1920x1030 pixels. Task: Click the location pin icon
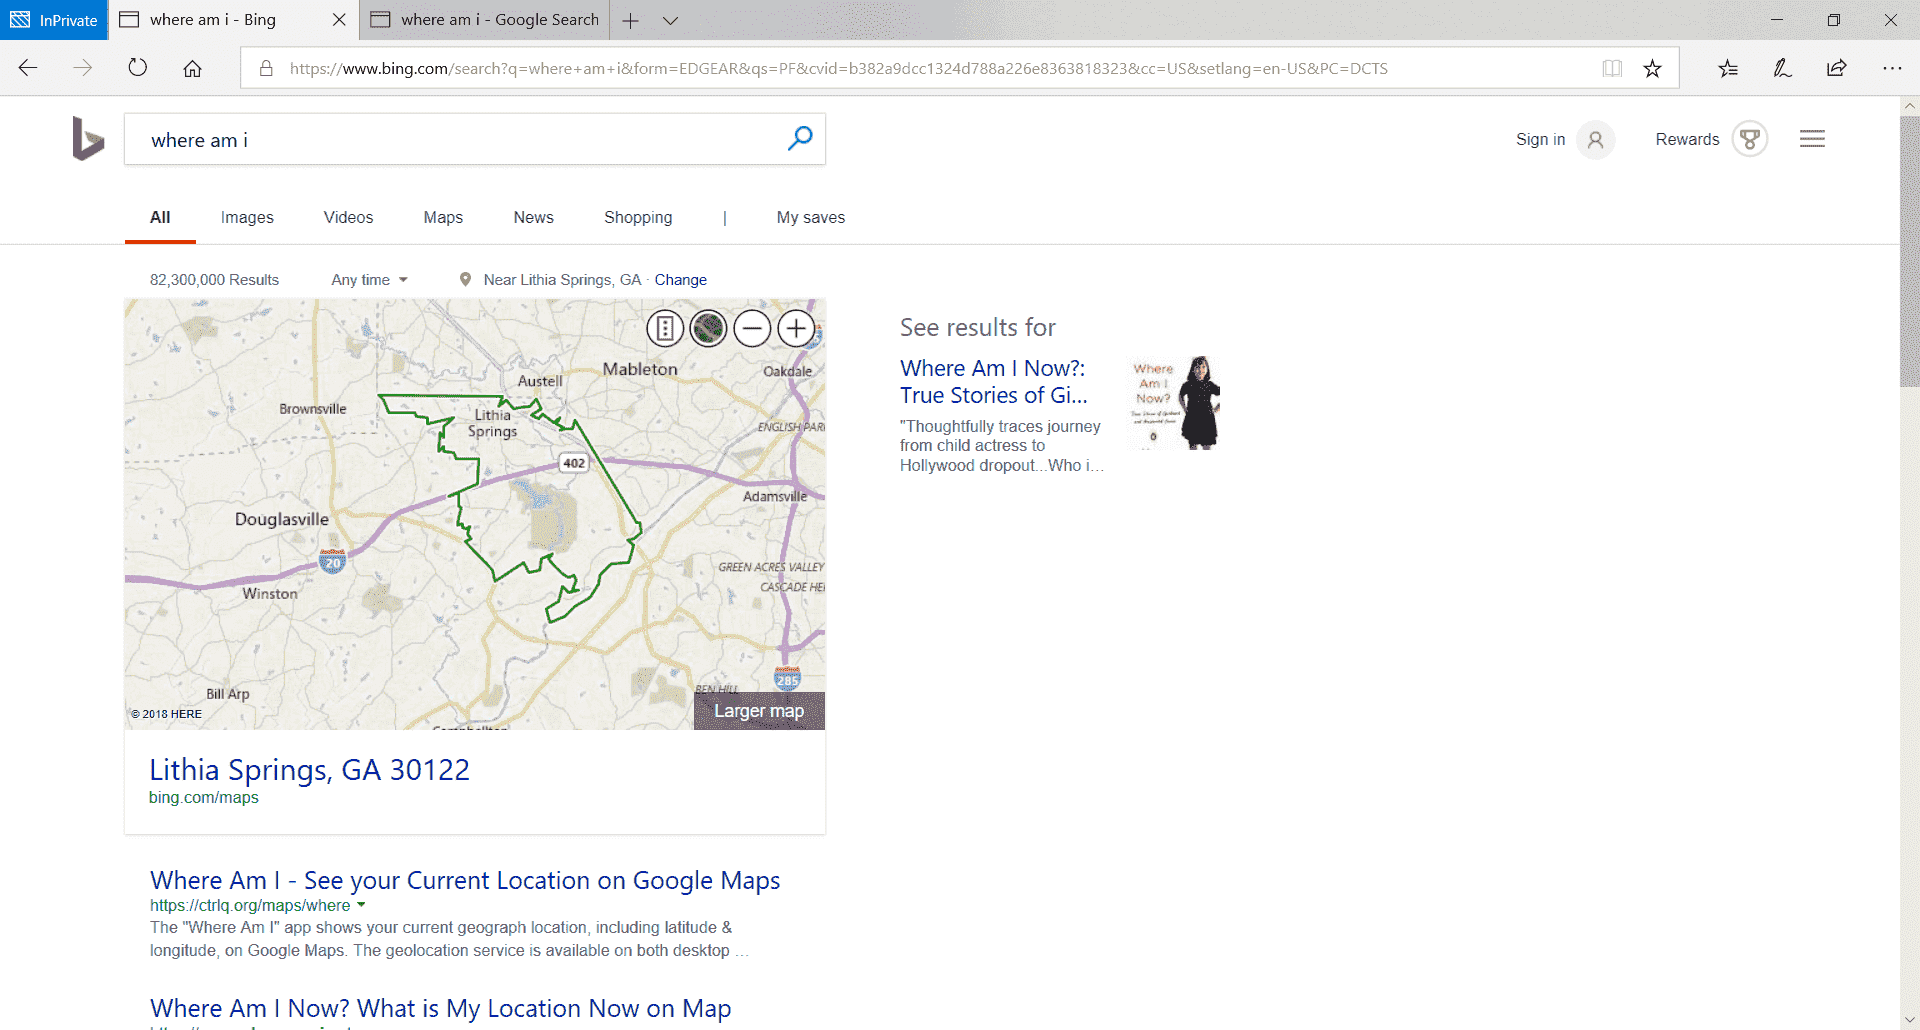(465, 280)
